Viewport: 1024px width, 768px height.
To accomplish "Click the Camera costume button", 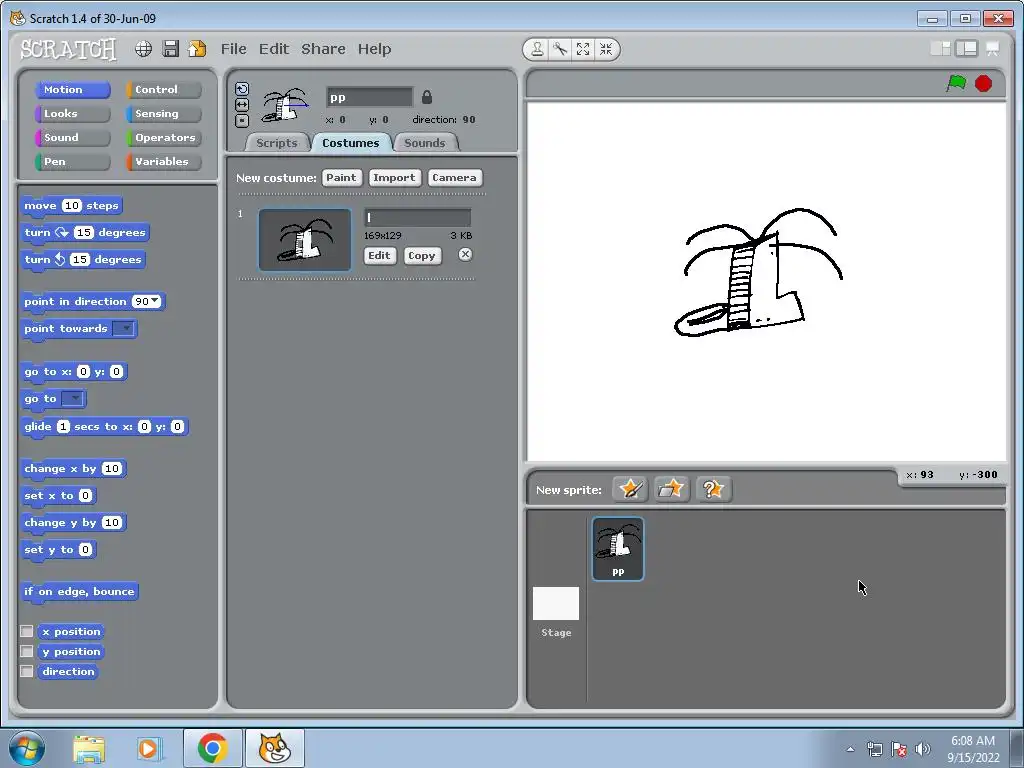I will [x=454, y=178].
